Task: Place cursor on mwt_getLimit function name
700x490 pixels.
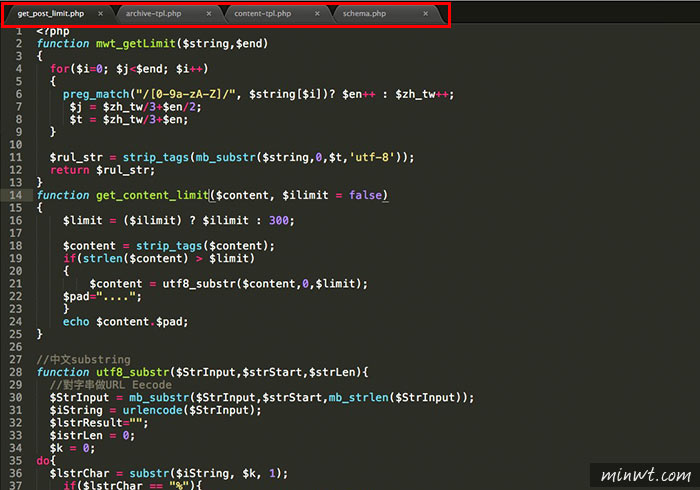Action: click(136, 43)
